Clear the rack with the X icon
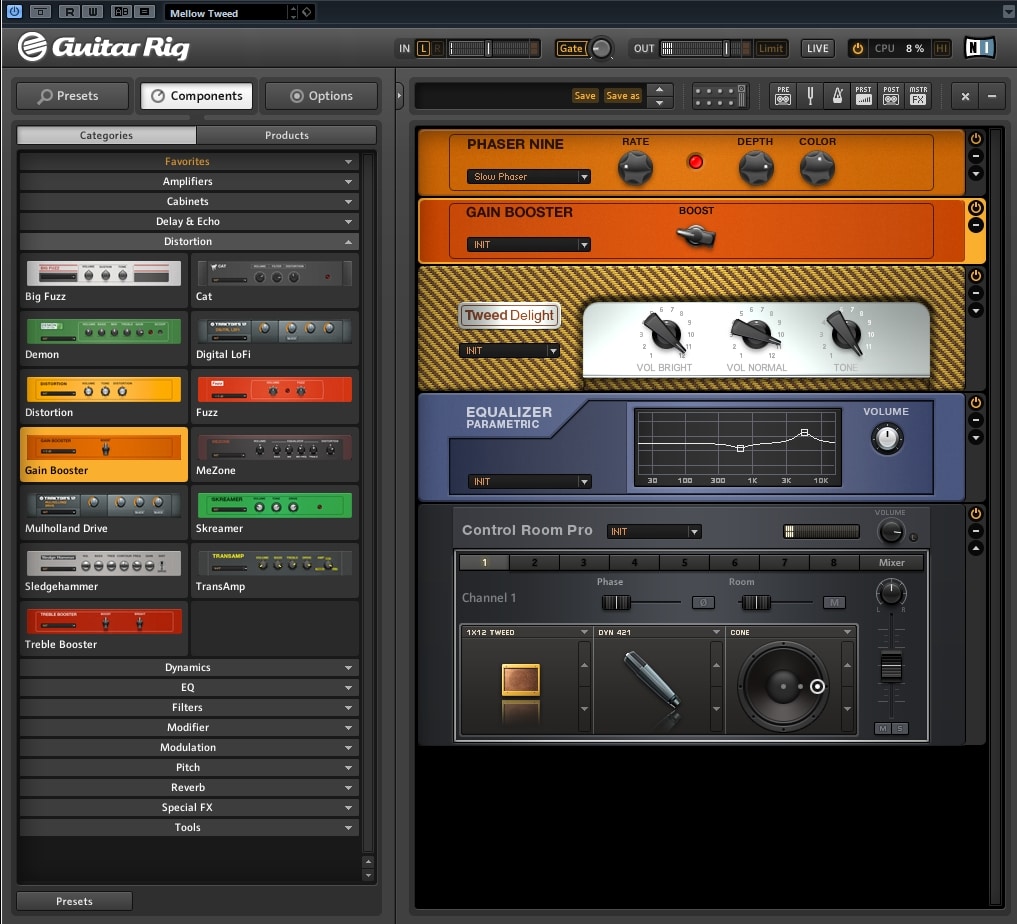 (x=965, y=96)
